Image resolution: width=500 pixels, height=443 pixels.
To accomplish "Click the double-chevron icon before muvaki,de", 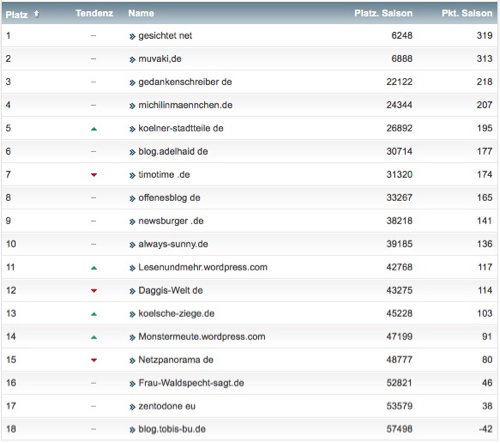I will pos(132,60).
